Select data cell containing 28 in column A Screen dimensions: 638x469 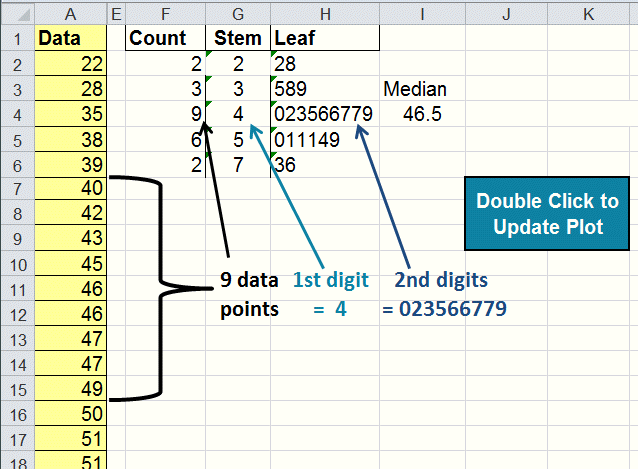(71, 88)
